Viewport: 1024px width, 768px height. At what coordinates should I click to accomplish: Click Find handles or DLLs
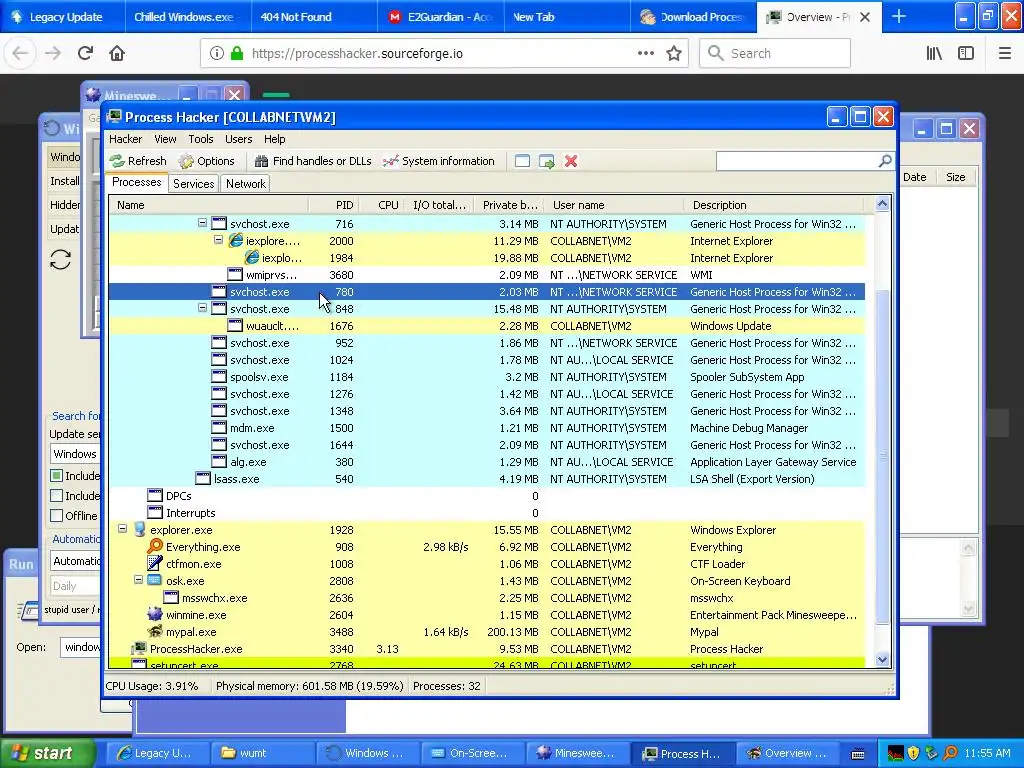[313, 161]
